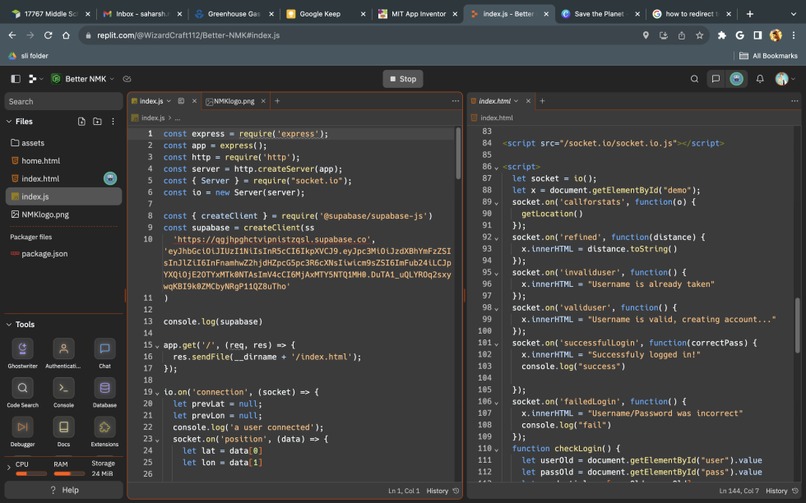This screenshot has height=503, width=806.
Task: Expand the CPU and RAM resources panel
Action: (9, 467)
